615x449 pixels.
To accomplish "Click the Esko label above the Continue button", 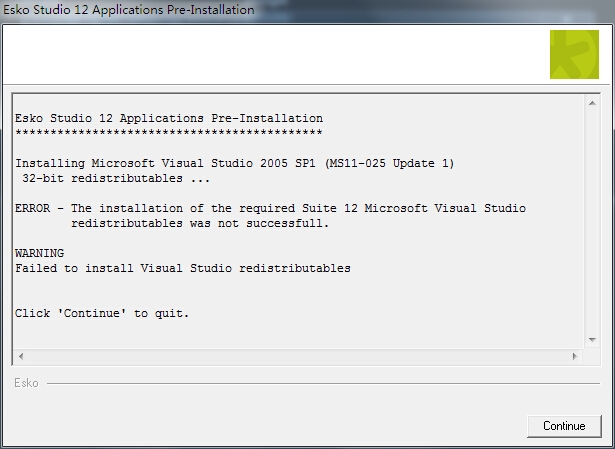I will coord(26,383).
